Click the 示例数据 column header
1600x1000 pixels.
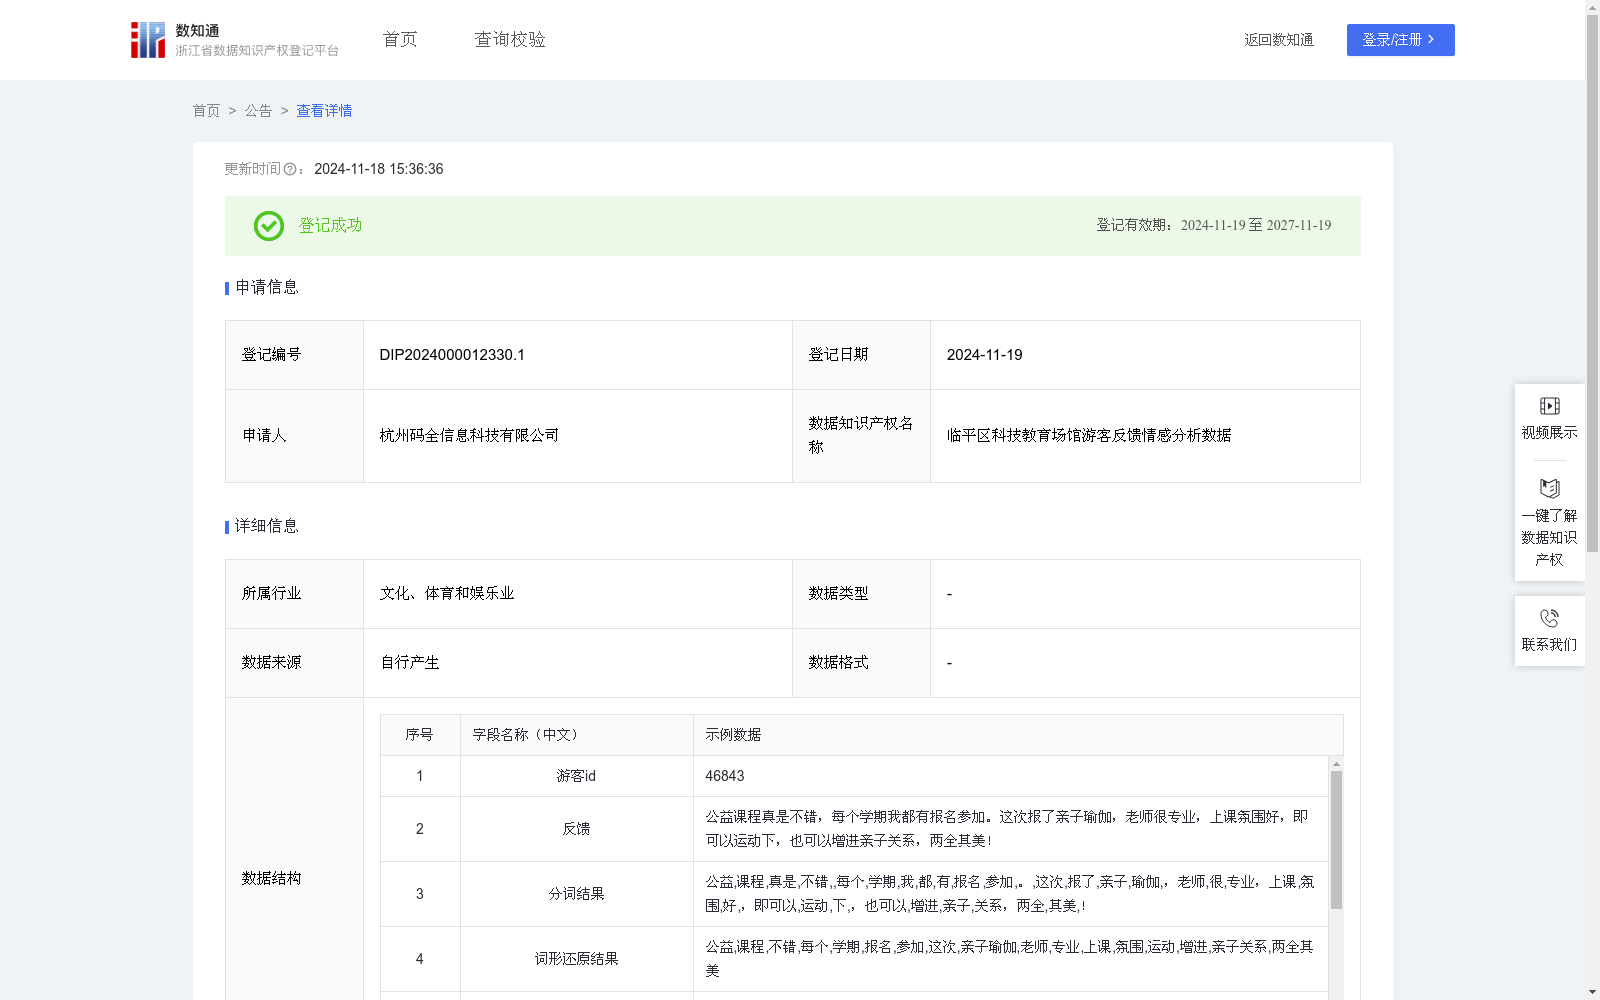[1018, 735]
